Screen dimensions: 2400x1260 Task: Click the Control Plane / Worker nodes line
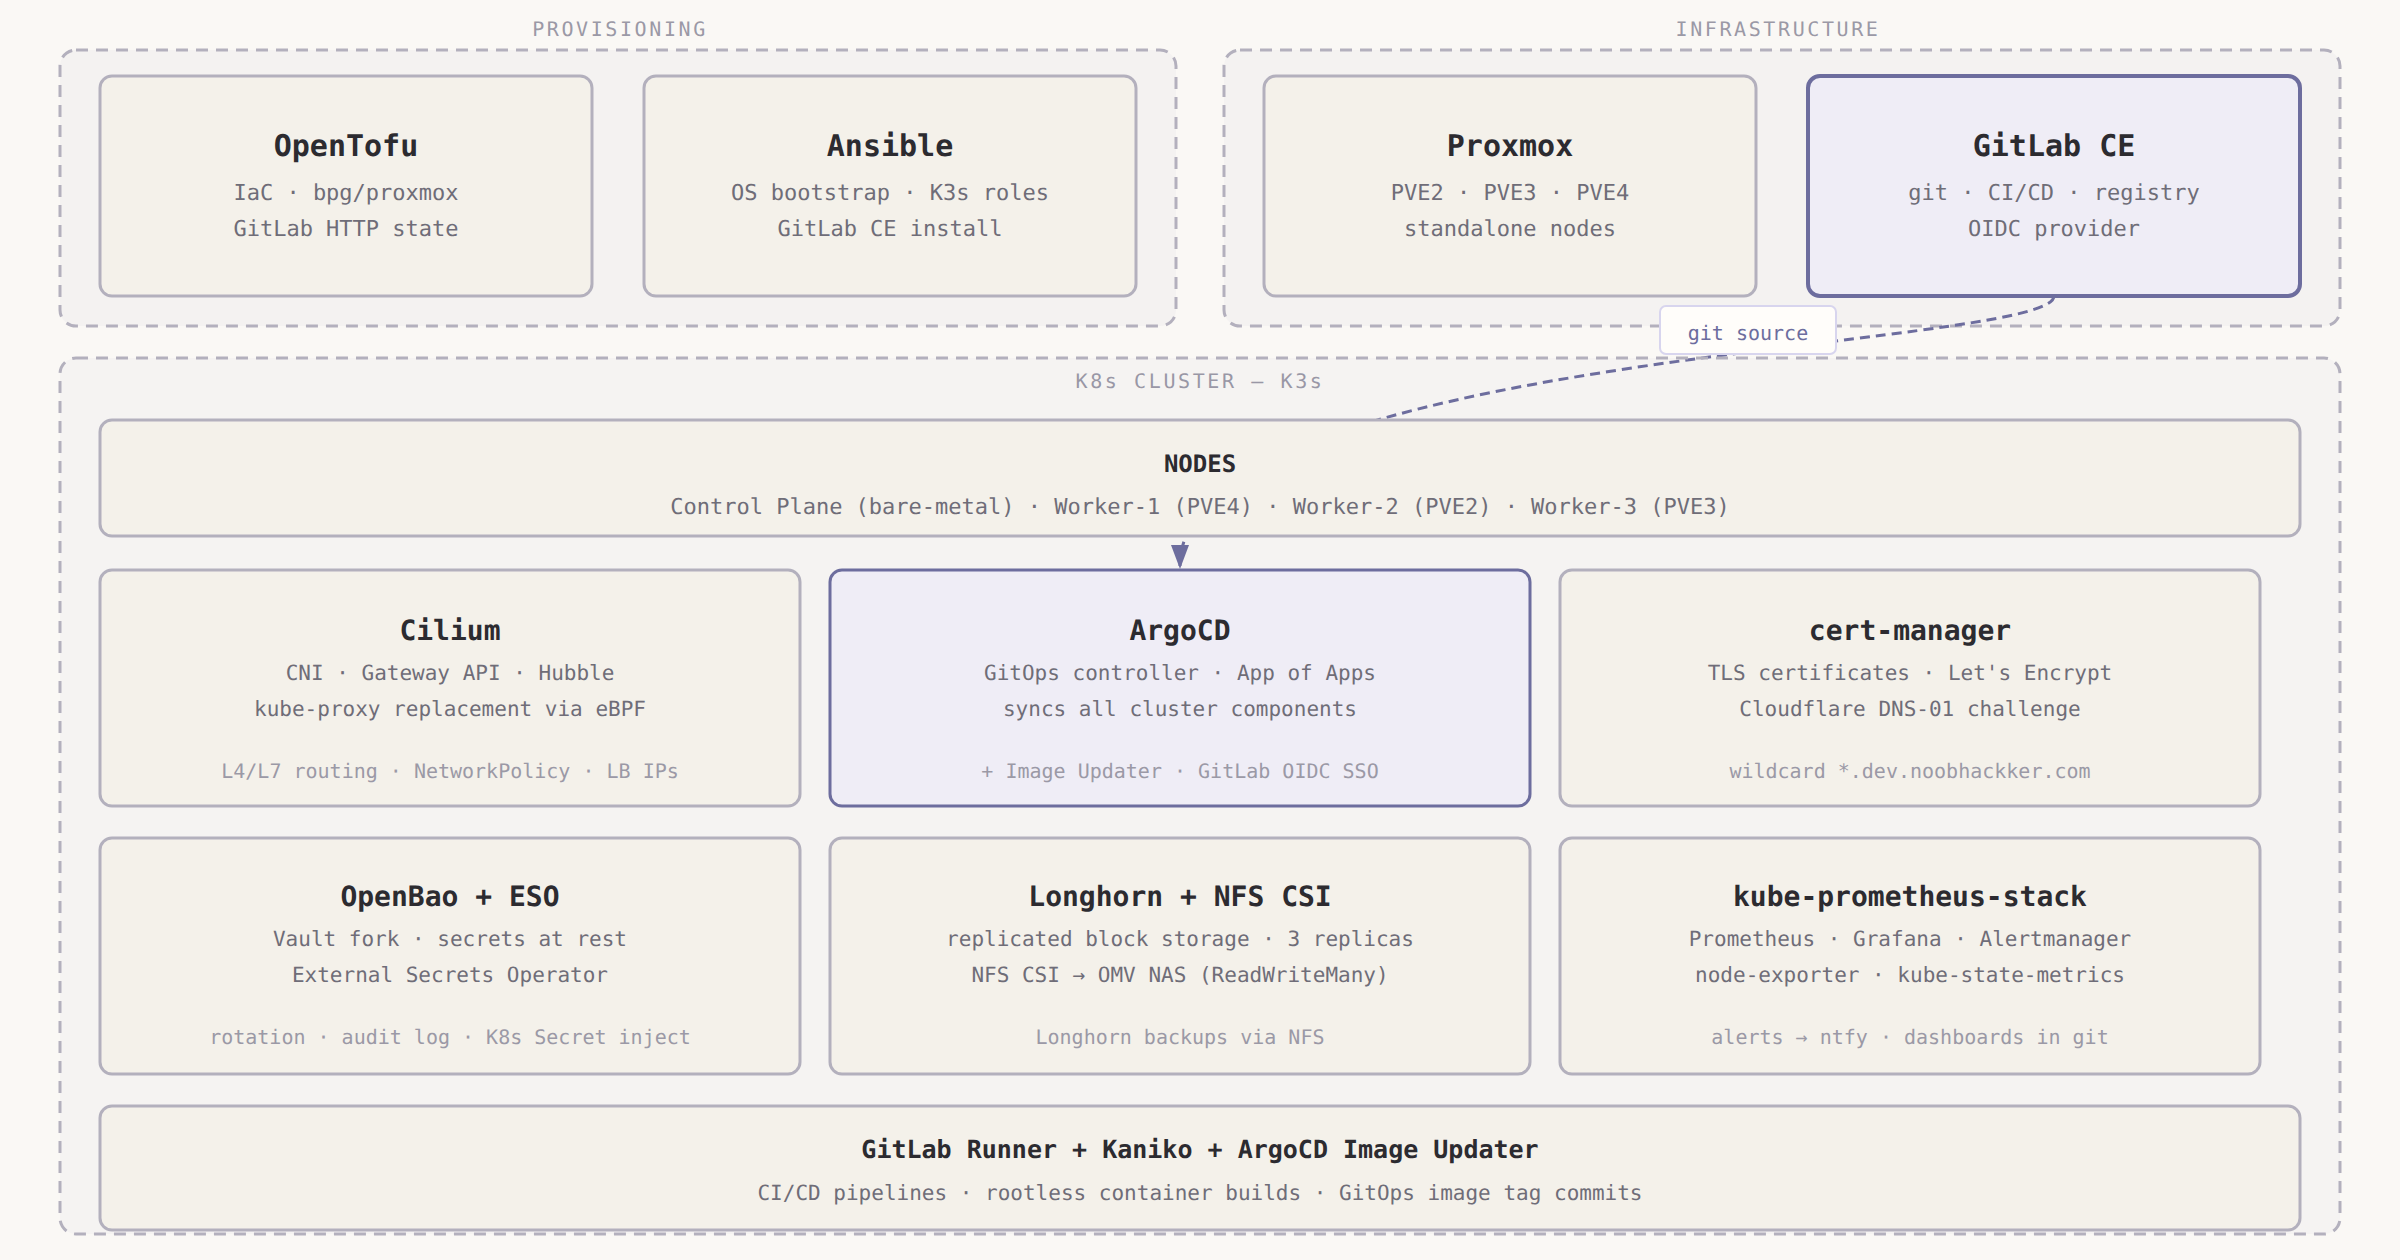(x=1200, y=506)
